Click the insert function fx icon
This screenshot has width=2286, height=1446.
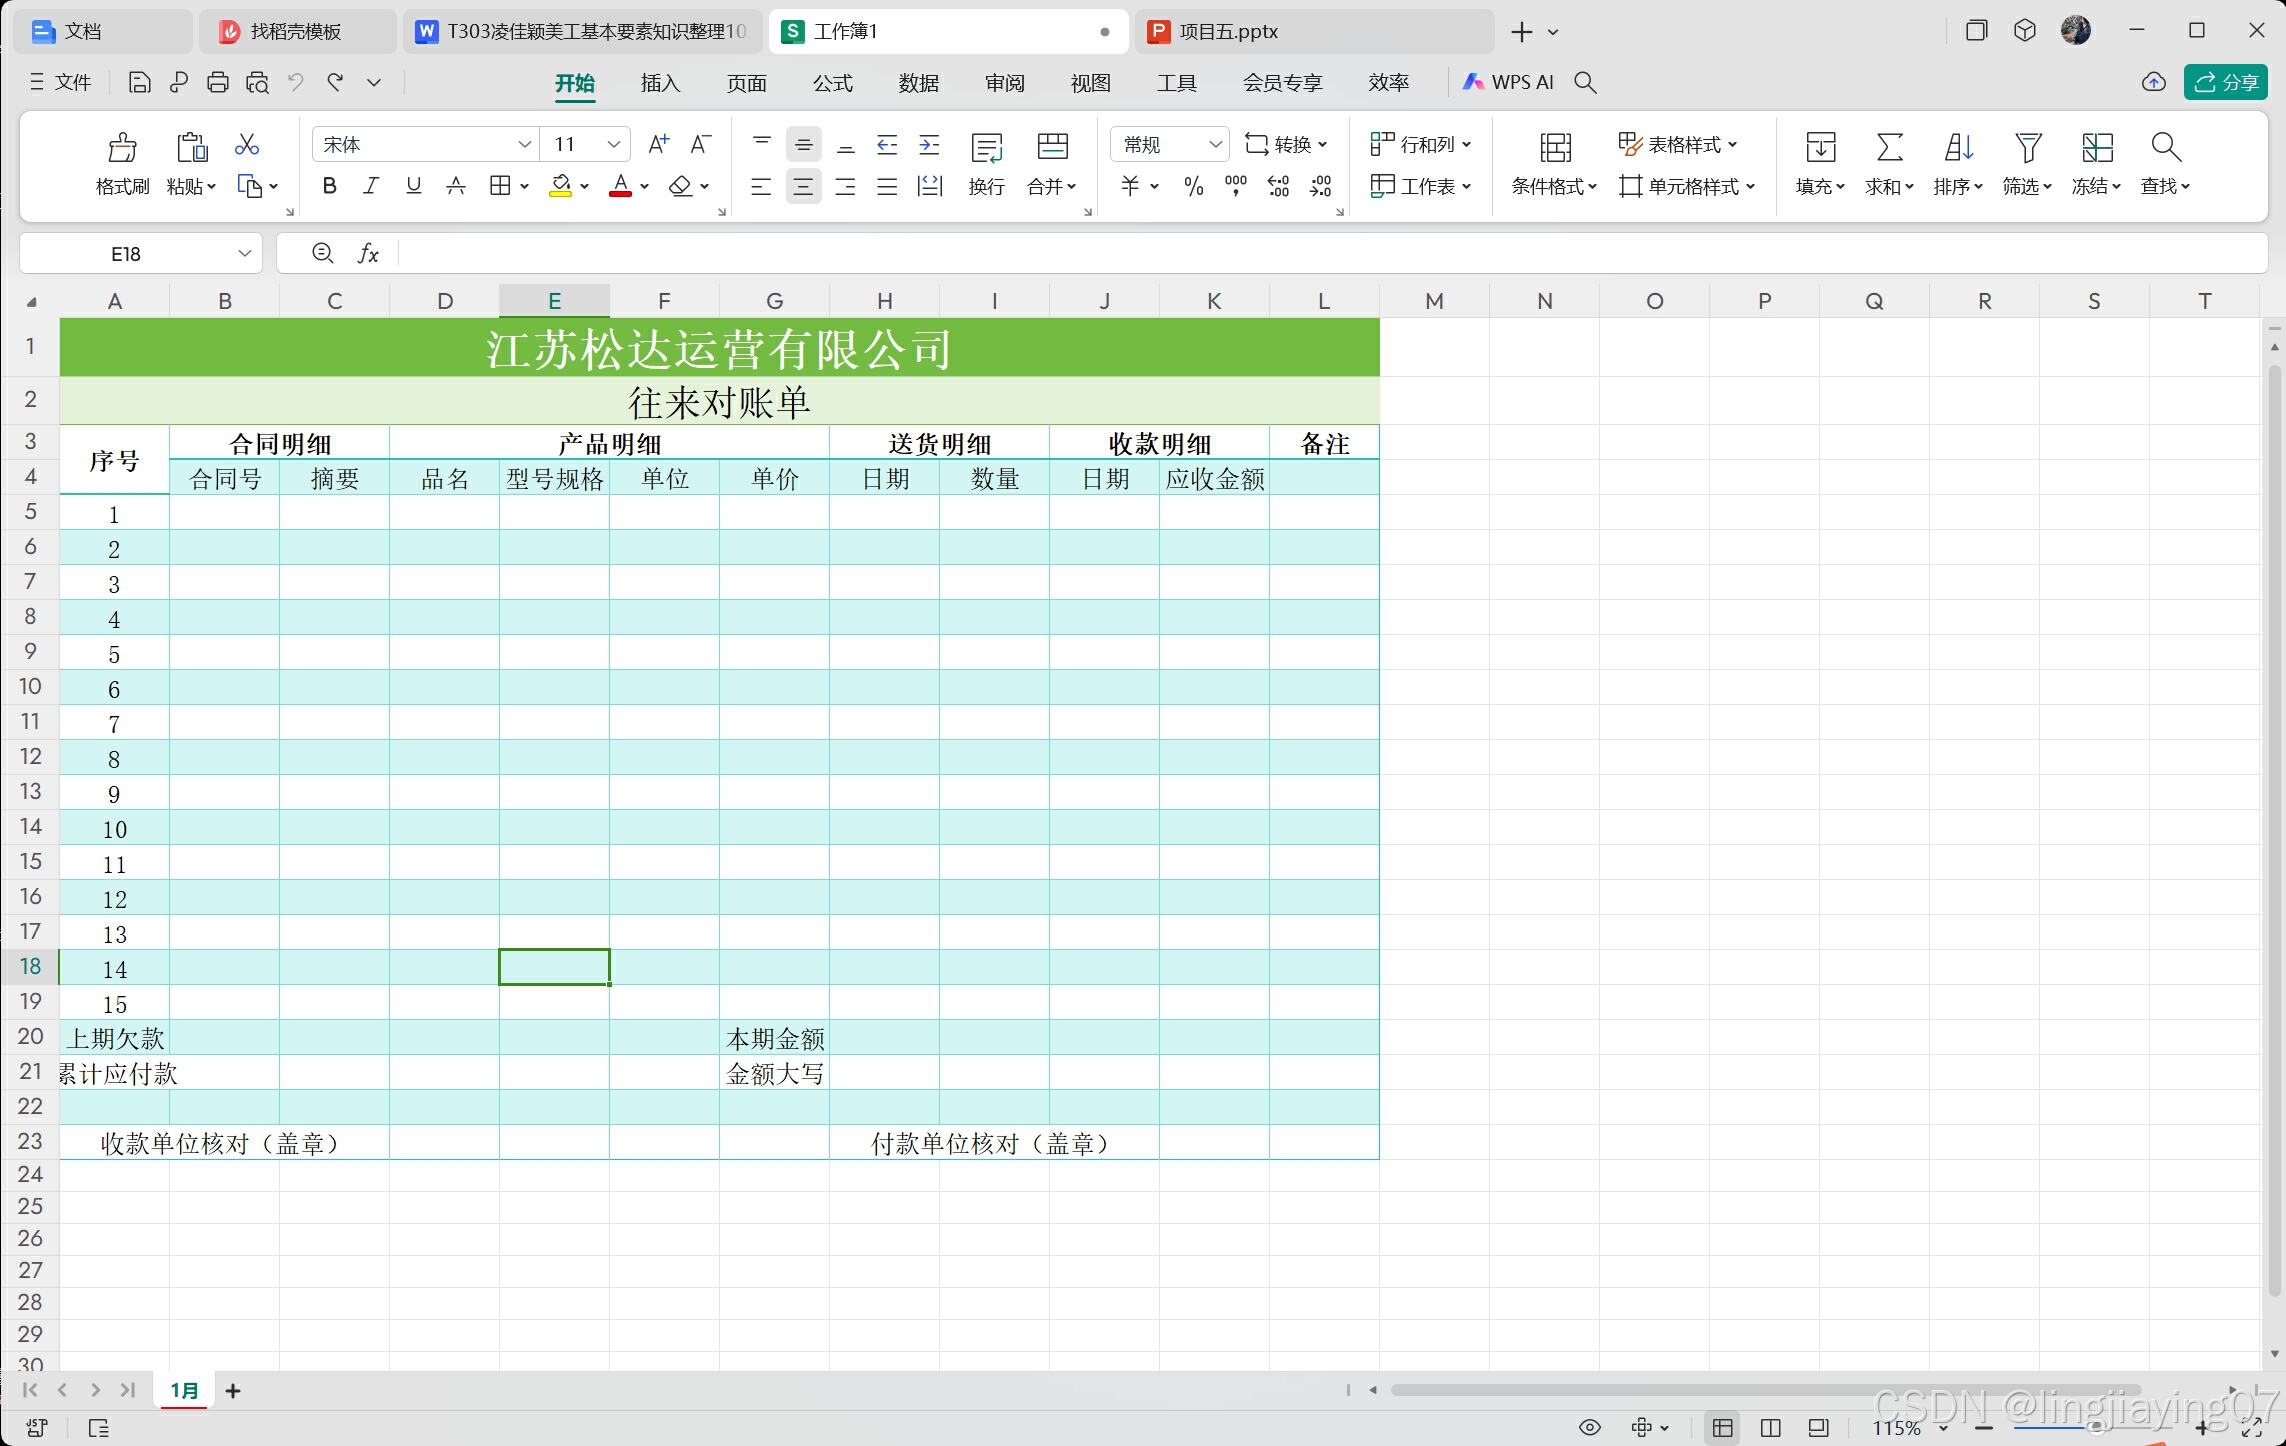tap(368, 254)
